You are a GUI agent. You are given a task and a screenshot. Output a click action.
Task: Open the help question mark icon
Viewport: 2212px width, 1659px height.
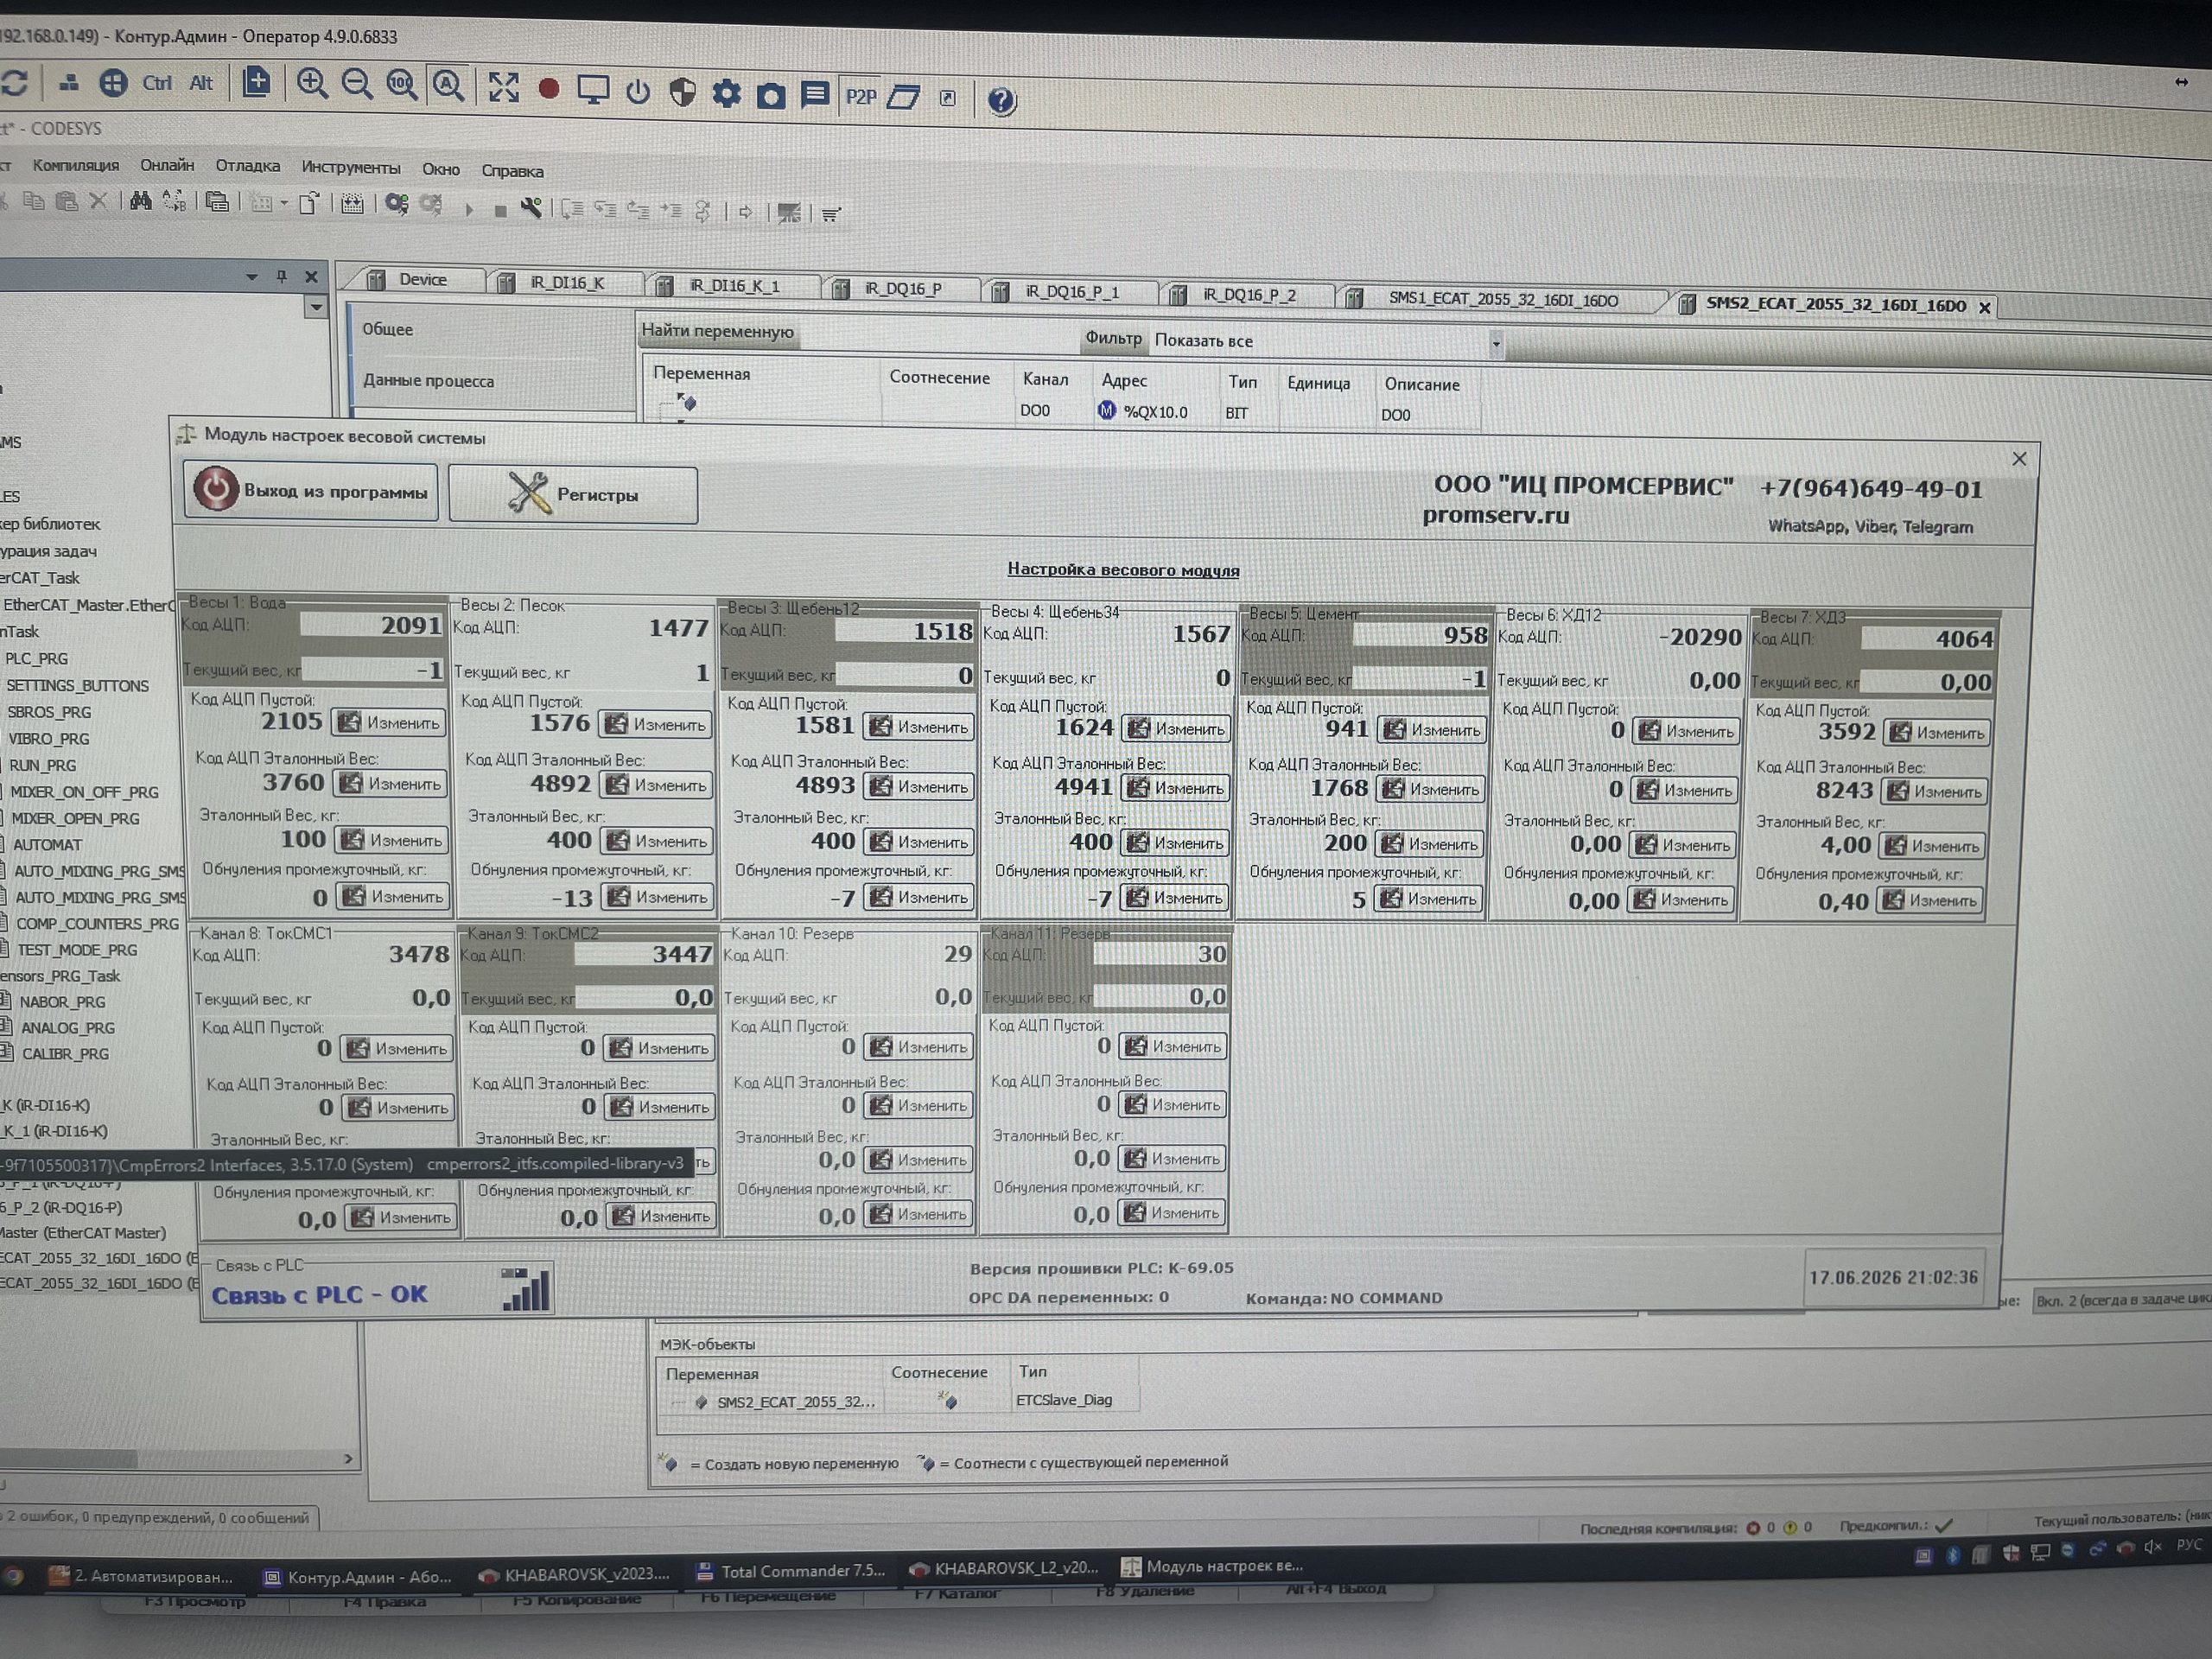1001,100
